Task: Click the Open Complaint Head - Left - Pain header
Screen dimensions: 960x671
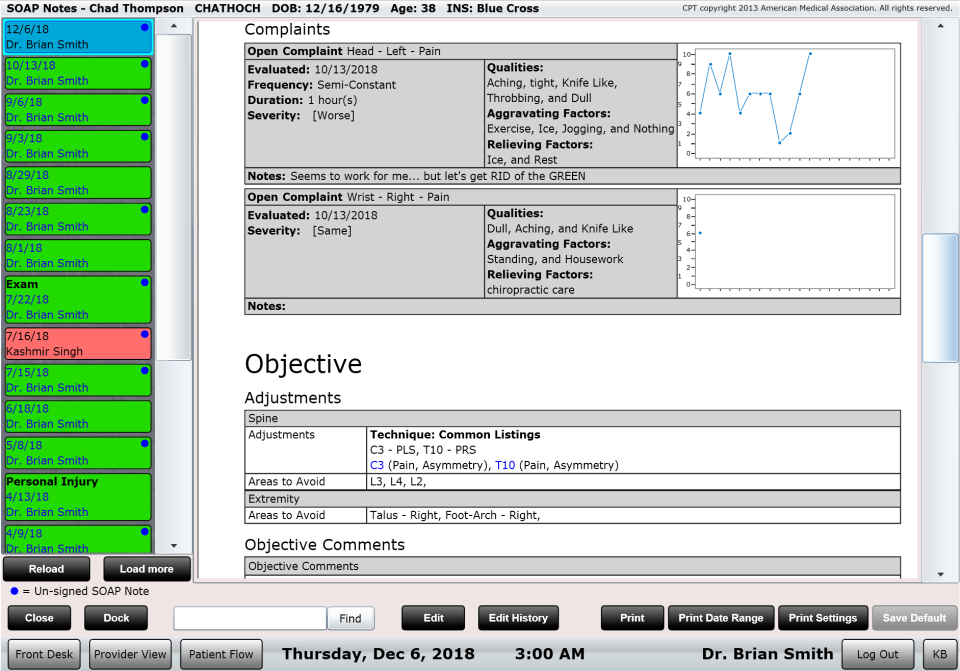Action: 461,51
